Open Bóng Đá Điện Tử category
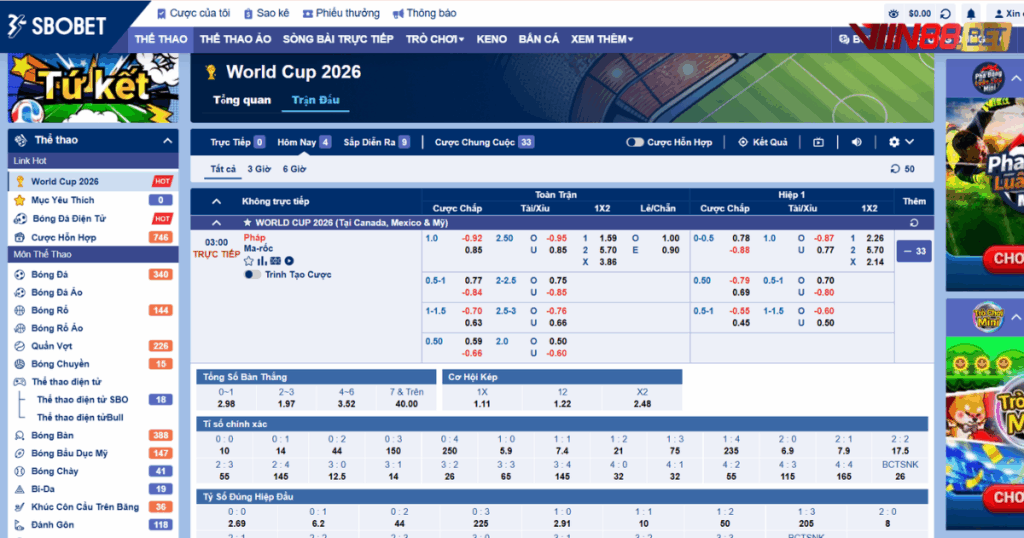1024x538 pixels. [x=93, y=219]
